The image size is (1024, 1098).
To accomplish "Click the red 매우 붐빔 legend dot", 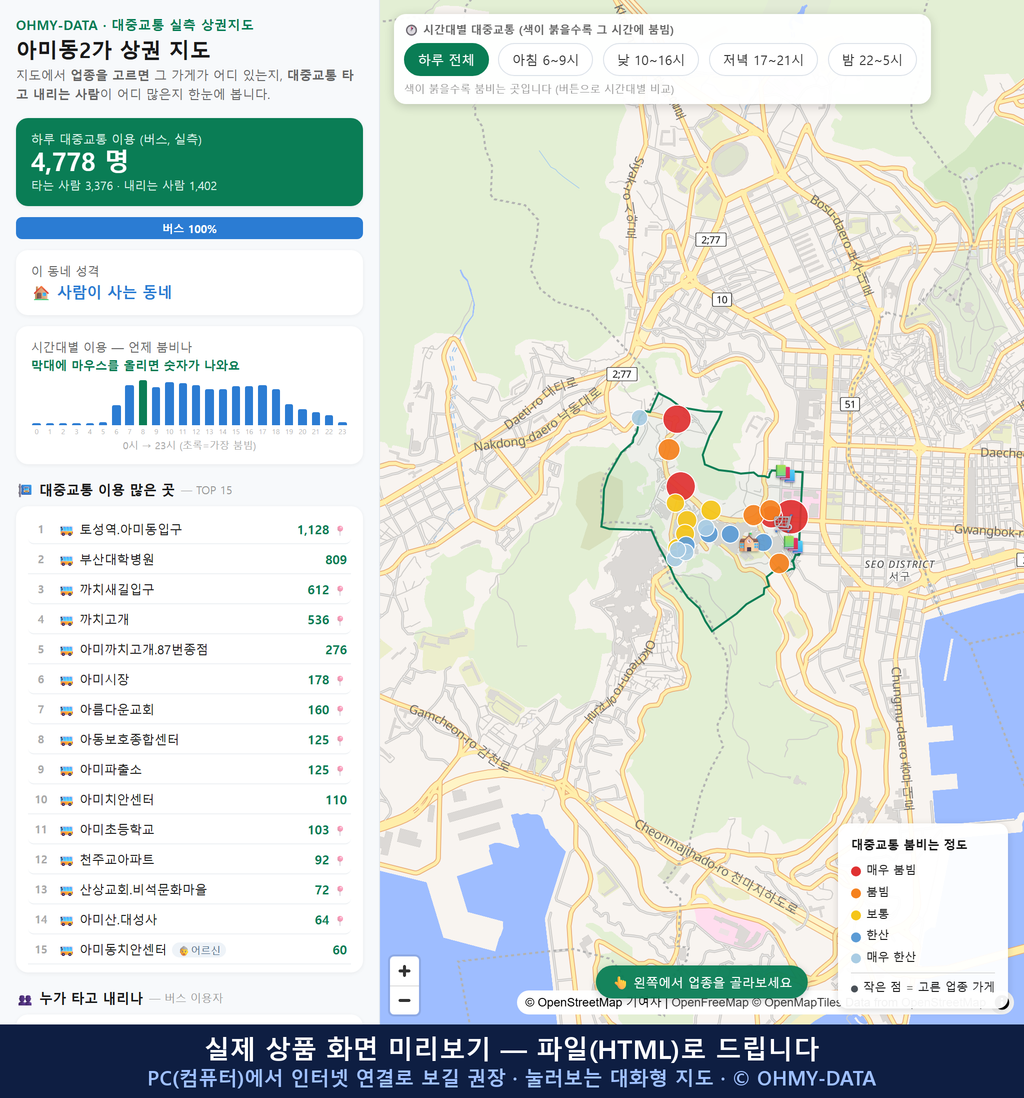I will point(856,871).
